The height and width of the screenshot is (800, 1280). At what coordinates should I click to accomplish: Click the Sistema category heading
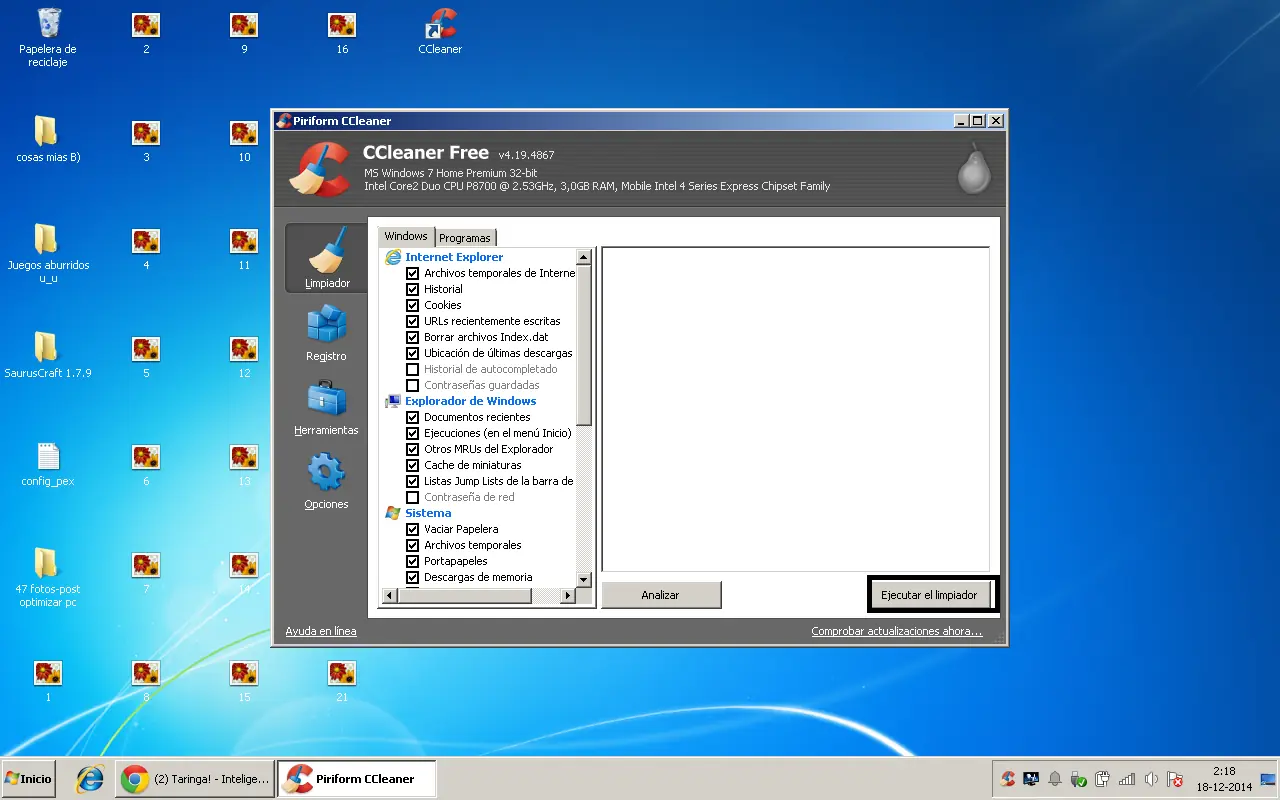tap(428, 513)
